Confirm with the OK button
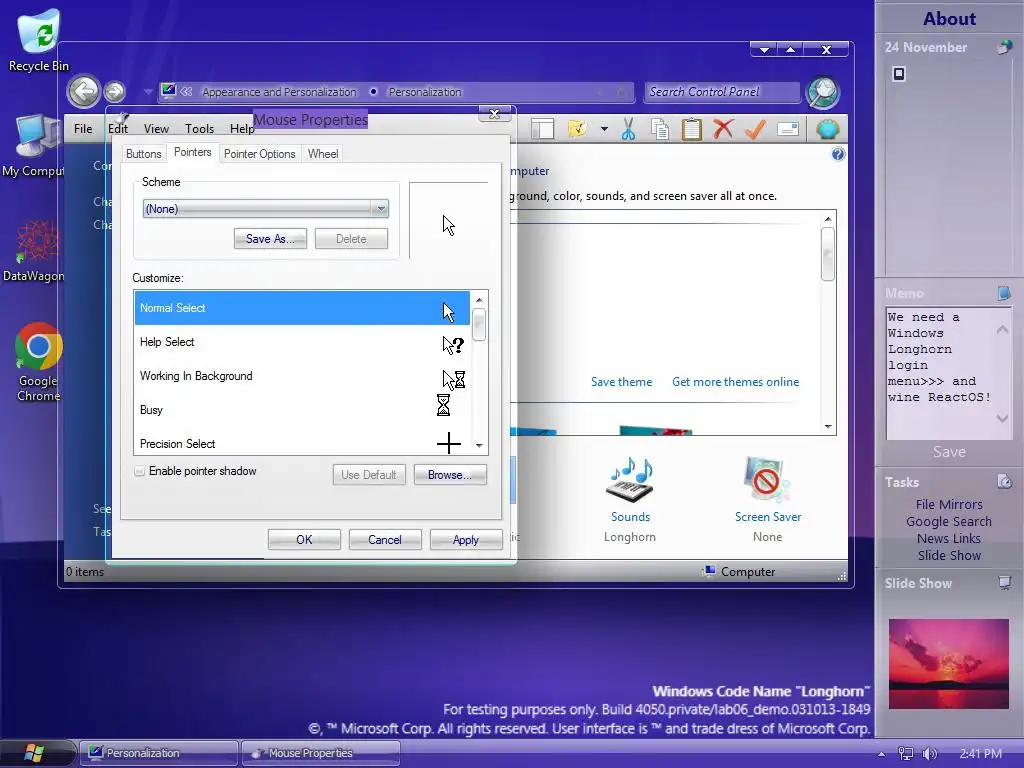The width and height of the screenshot is (1024, 768). [304, 540]
